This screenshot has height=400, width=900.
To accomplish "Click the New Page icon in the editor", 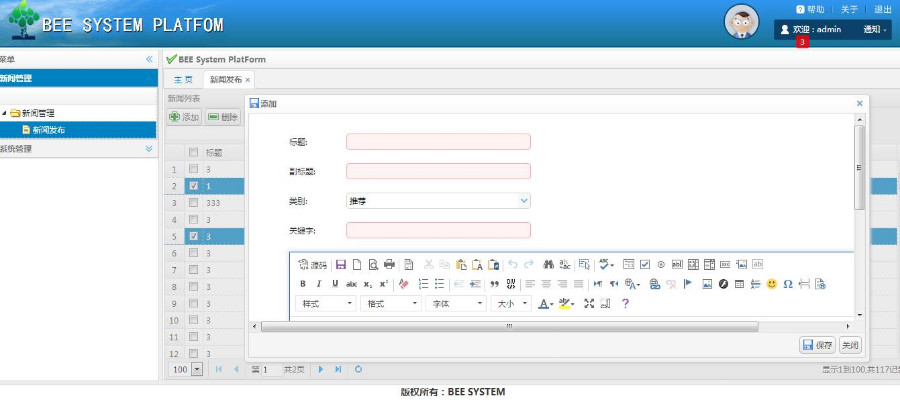I will click(x=356, y=265).
